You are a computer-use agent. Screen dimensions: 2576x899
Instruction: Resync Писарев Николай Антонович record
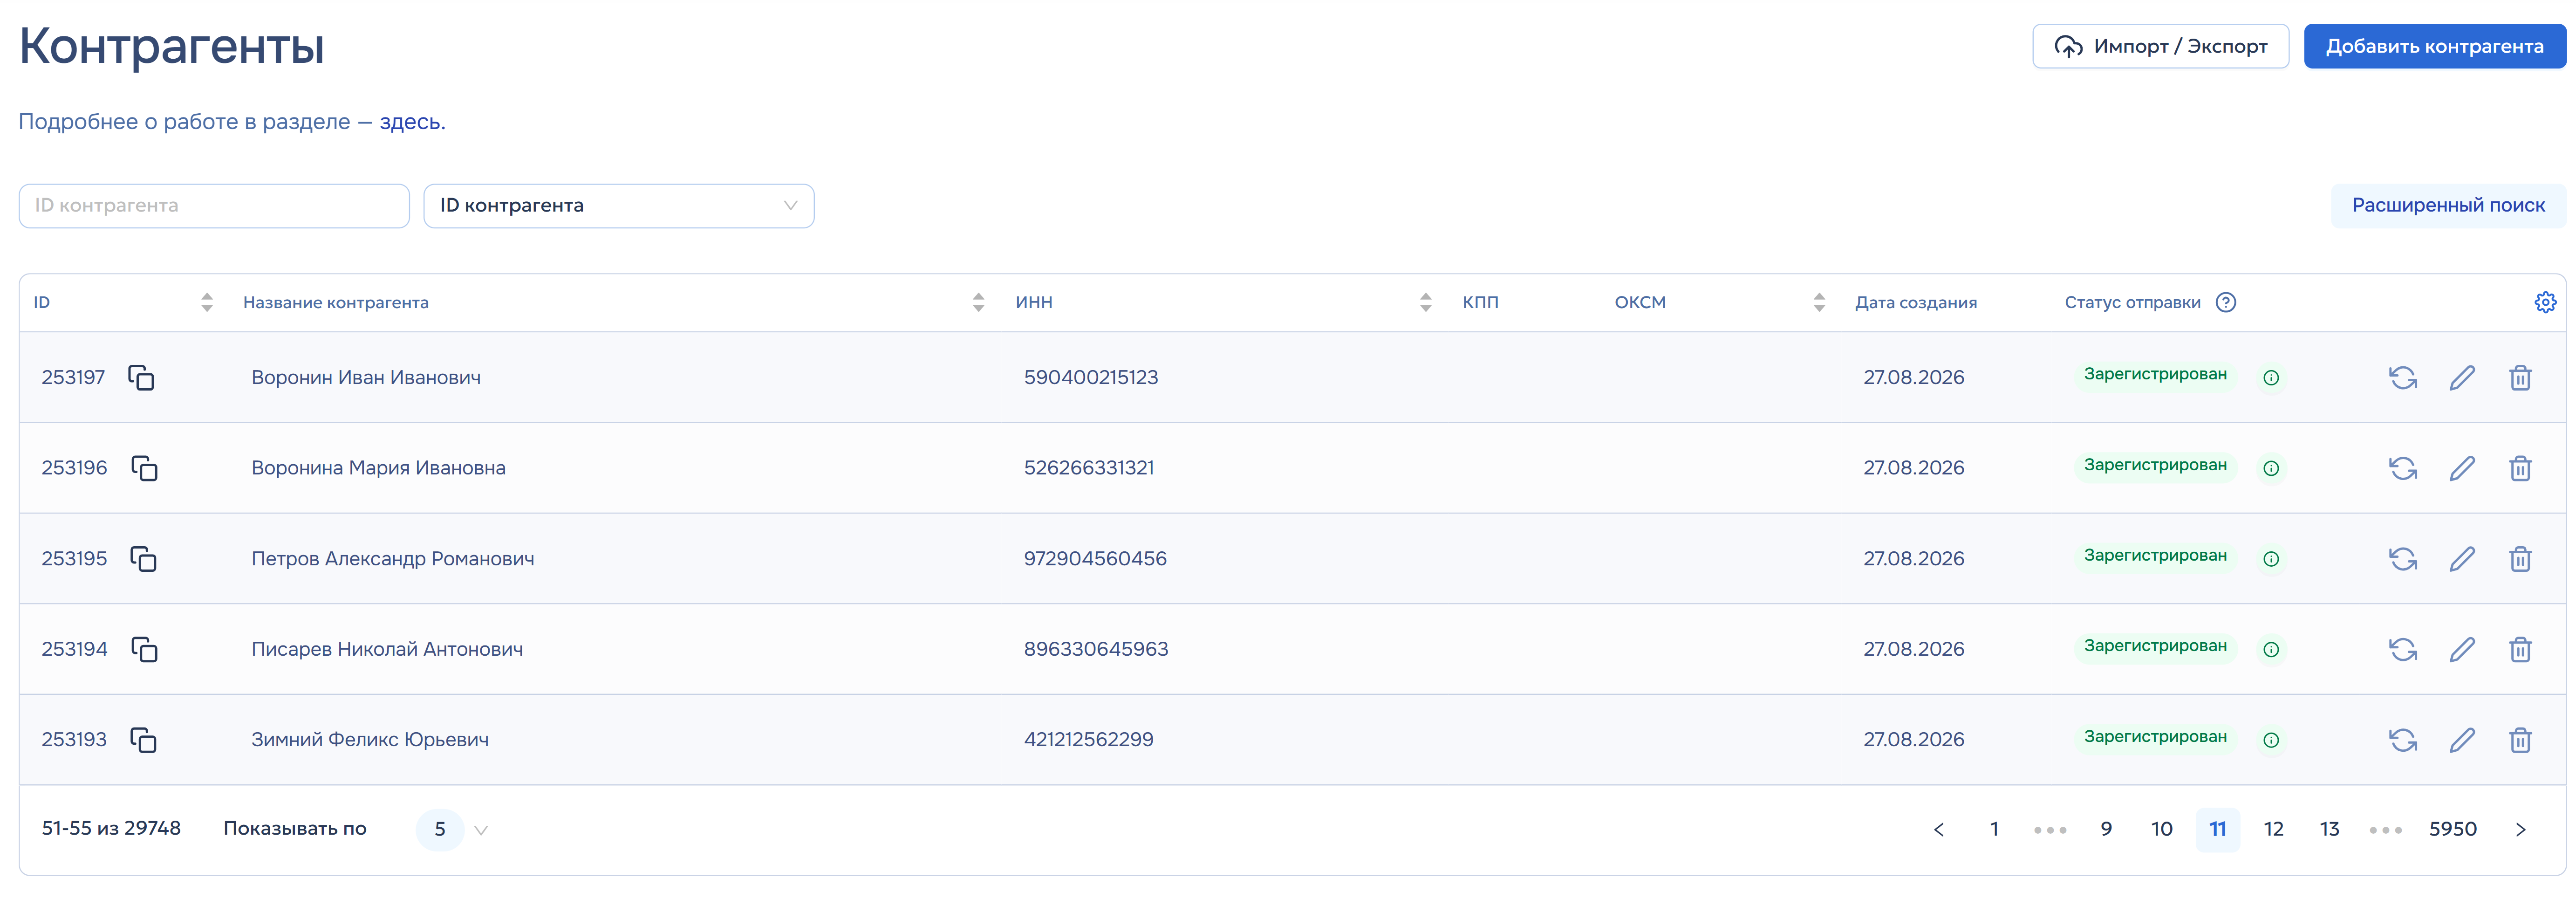click(2403, 649)
